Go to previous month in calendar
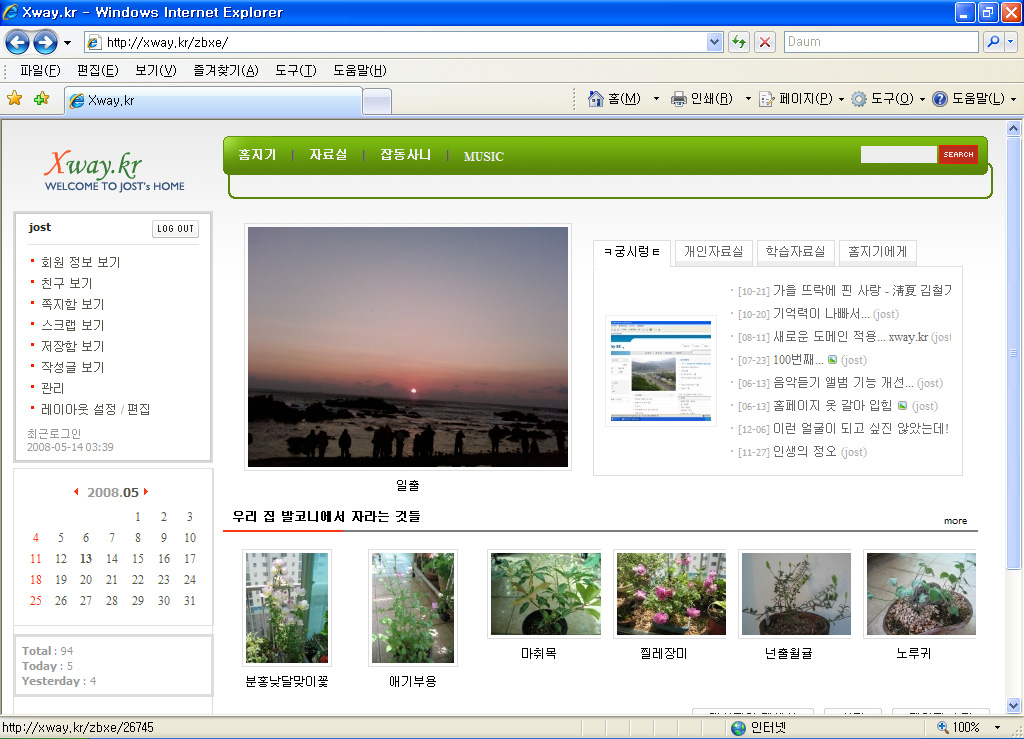This screenshot has width=1024, height=739. (77, 492)
